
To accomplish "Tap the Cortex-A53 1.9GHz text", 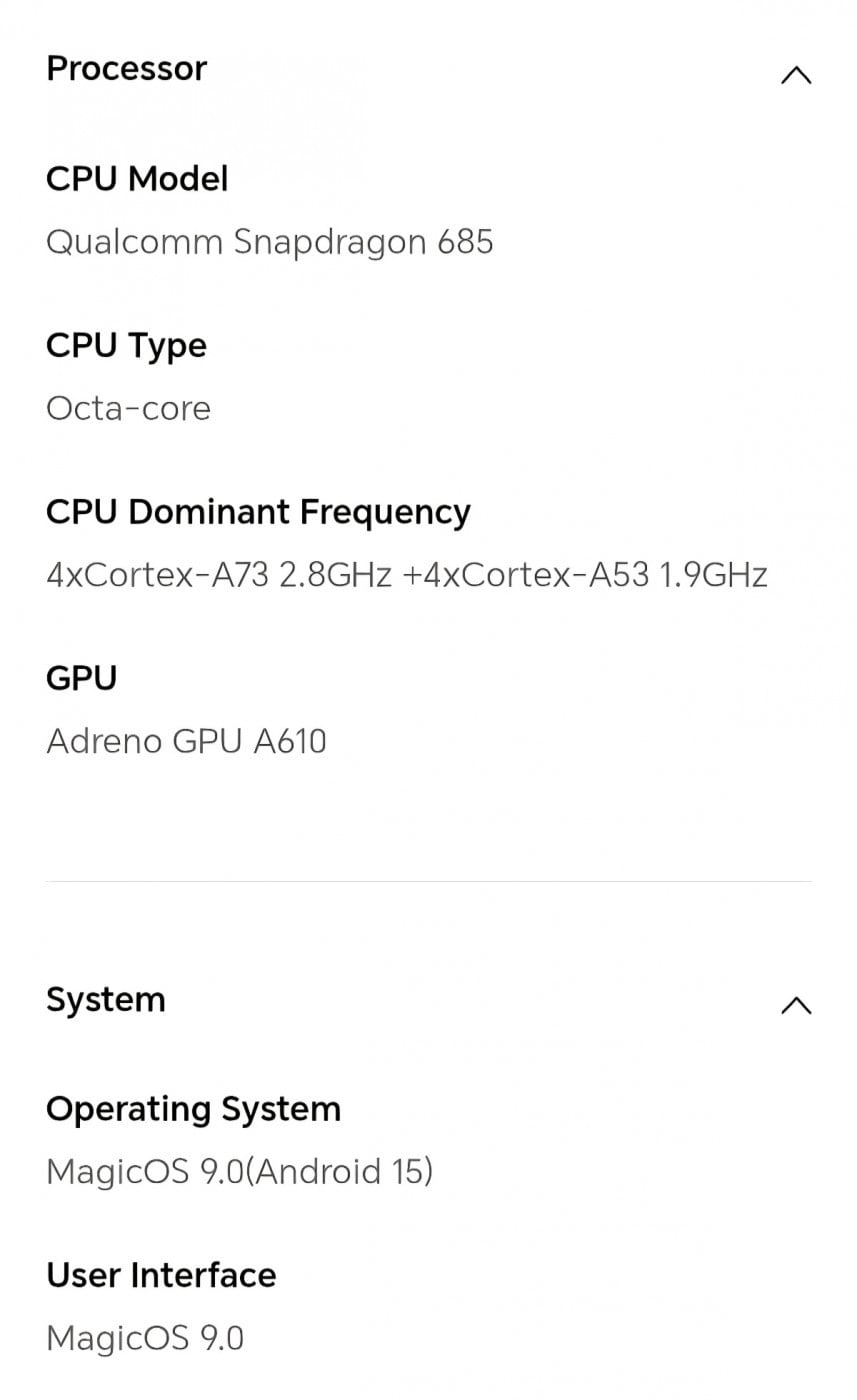I will tap(597, 575).
